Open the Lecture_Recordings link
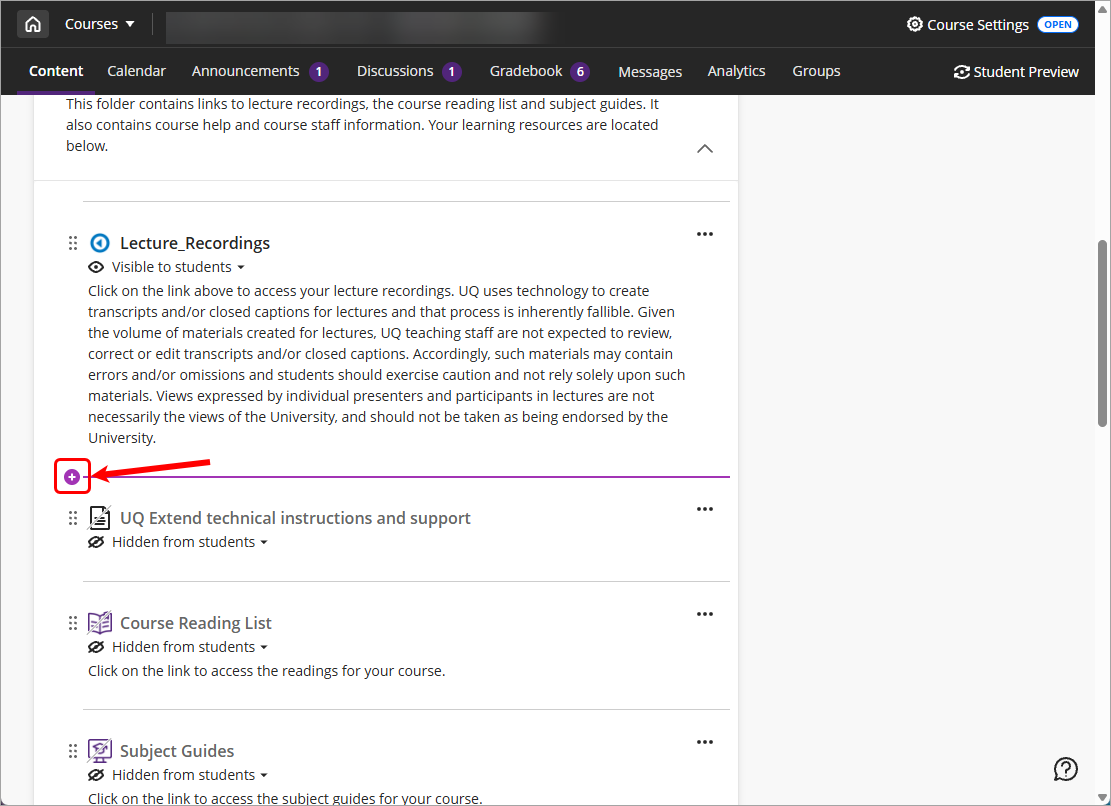The width and height of the screenshot is (1111, 806). point(195,243)
